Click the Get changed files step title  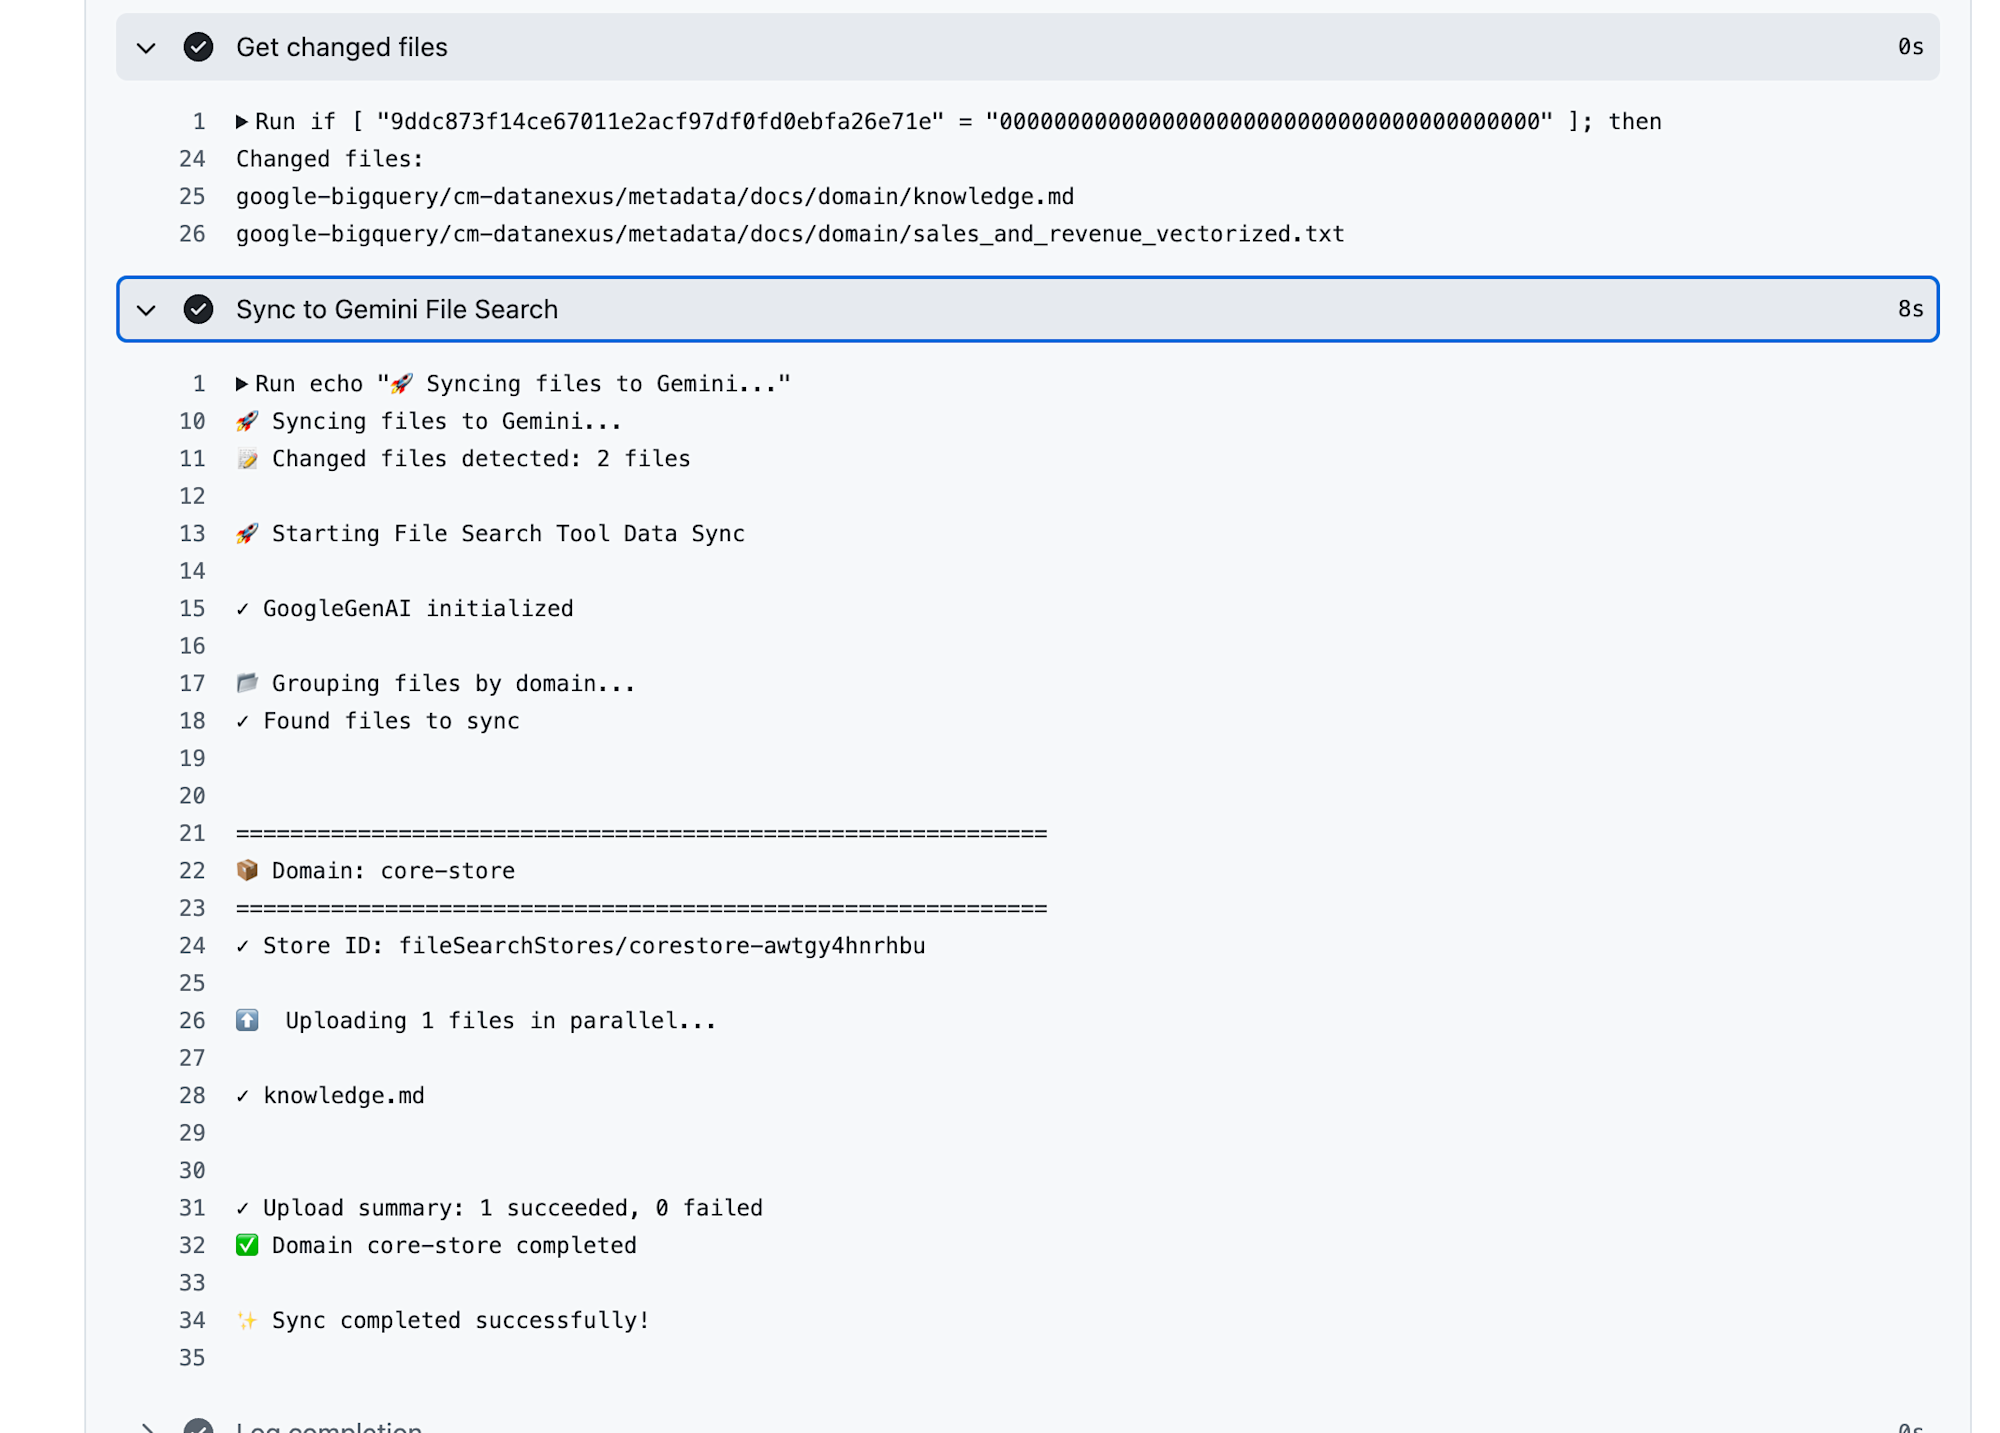coord(342,47)
